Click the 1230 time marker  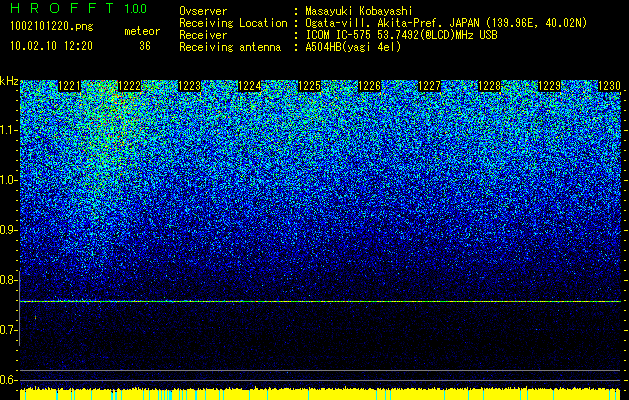(609, 86)
